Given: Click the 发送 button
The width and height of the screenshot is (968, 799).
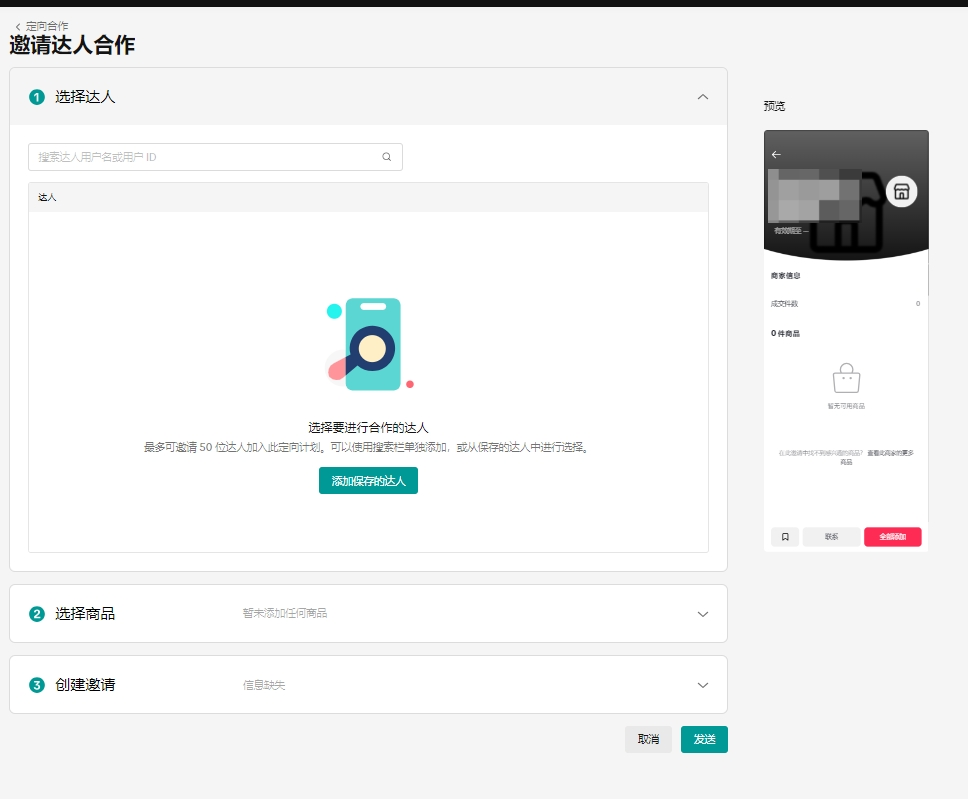Looking at the screenshot, I should tap(704, 739).
